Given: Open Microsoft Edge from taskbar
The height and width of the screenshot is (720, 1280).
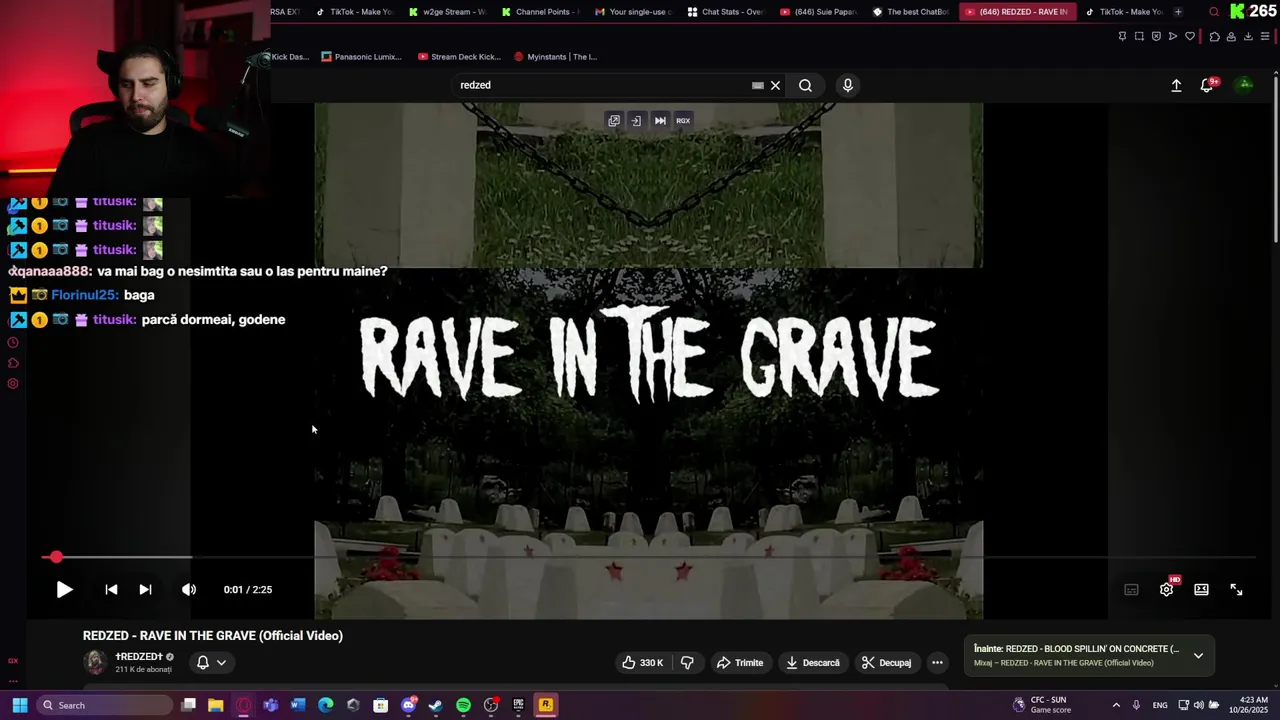Looking at the screenshot, I should click(x=325, y=705).
